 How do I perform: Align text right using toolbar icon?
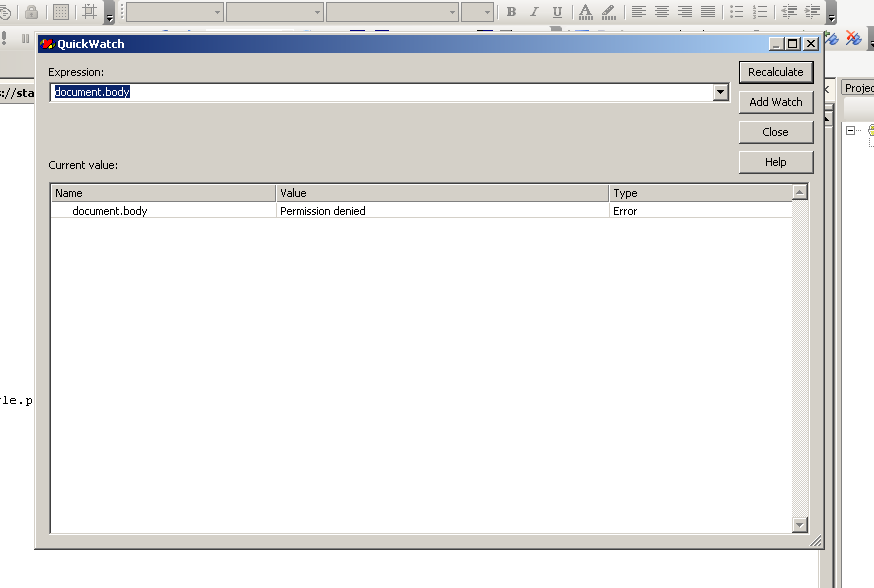(x=685, y=12)
